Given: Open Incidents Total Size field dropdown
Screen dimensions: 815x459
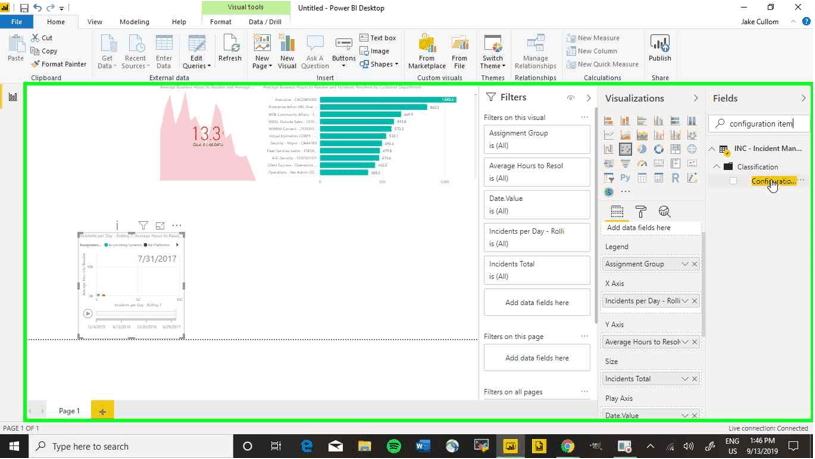Looking at the screenshot, I should [x=685, y=379].
